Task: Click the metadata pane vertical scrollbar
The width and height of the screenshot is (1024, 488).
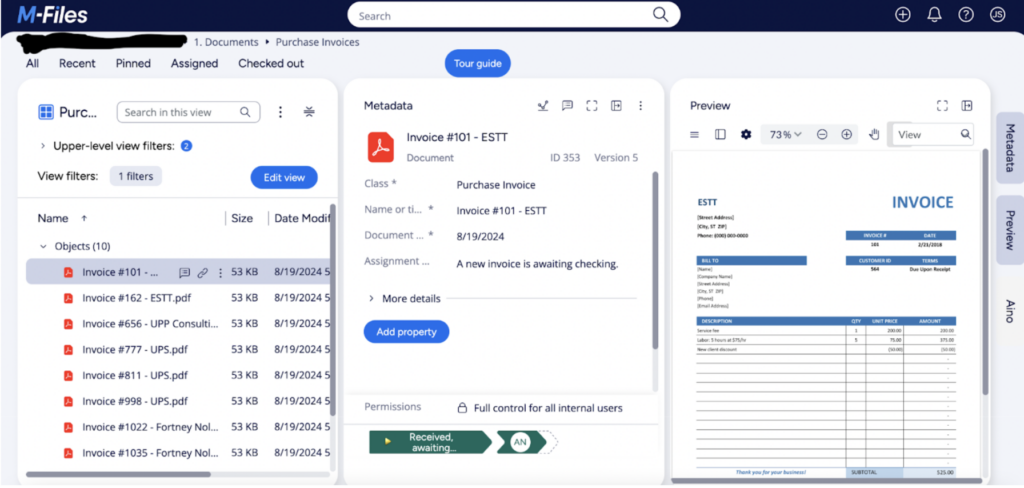Action: click(x=656, y=260)
